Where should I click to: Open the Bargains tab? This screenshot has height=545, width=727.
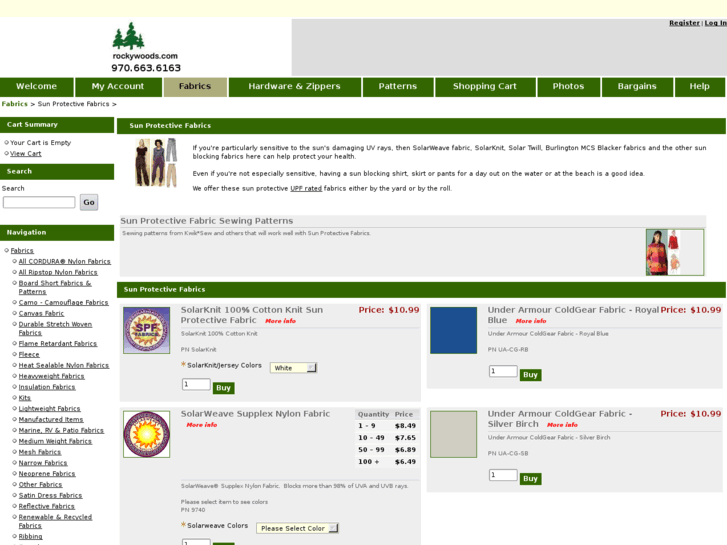[x=637, y=87]
